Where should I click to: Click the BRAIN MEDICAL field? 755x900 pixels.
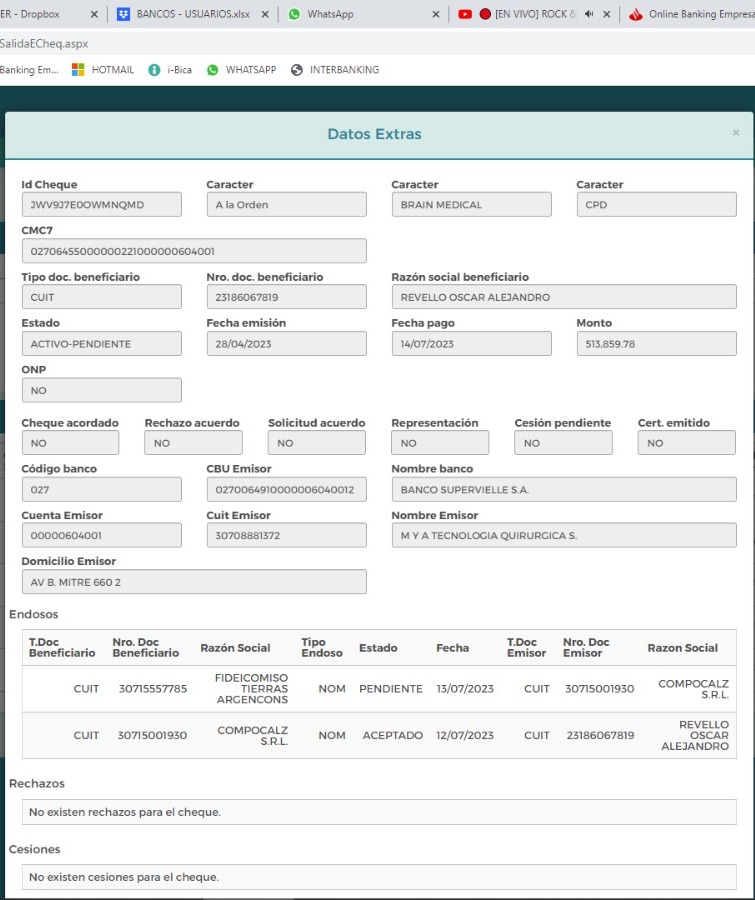tap(471, 205)
